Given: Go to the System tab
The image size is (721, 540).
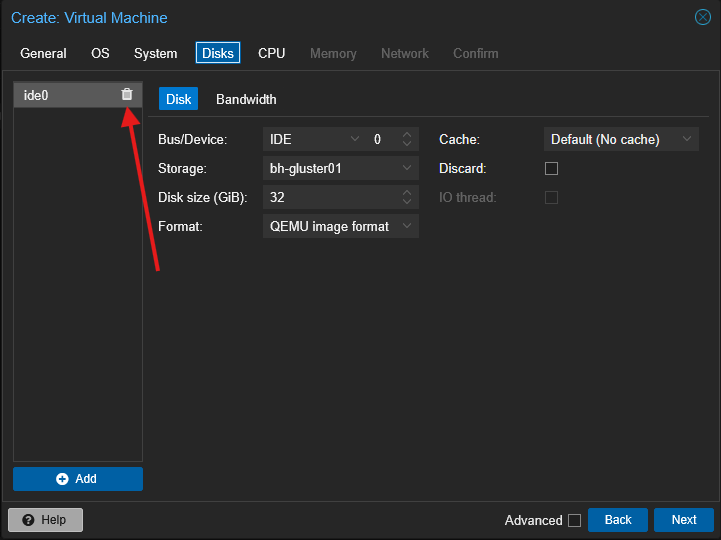Looking at the screenshot, I should 155,53.
